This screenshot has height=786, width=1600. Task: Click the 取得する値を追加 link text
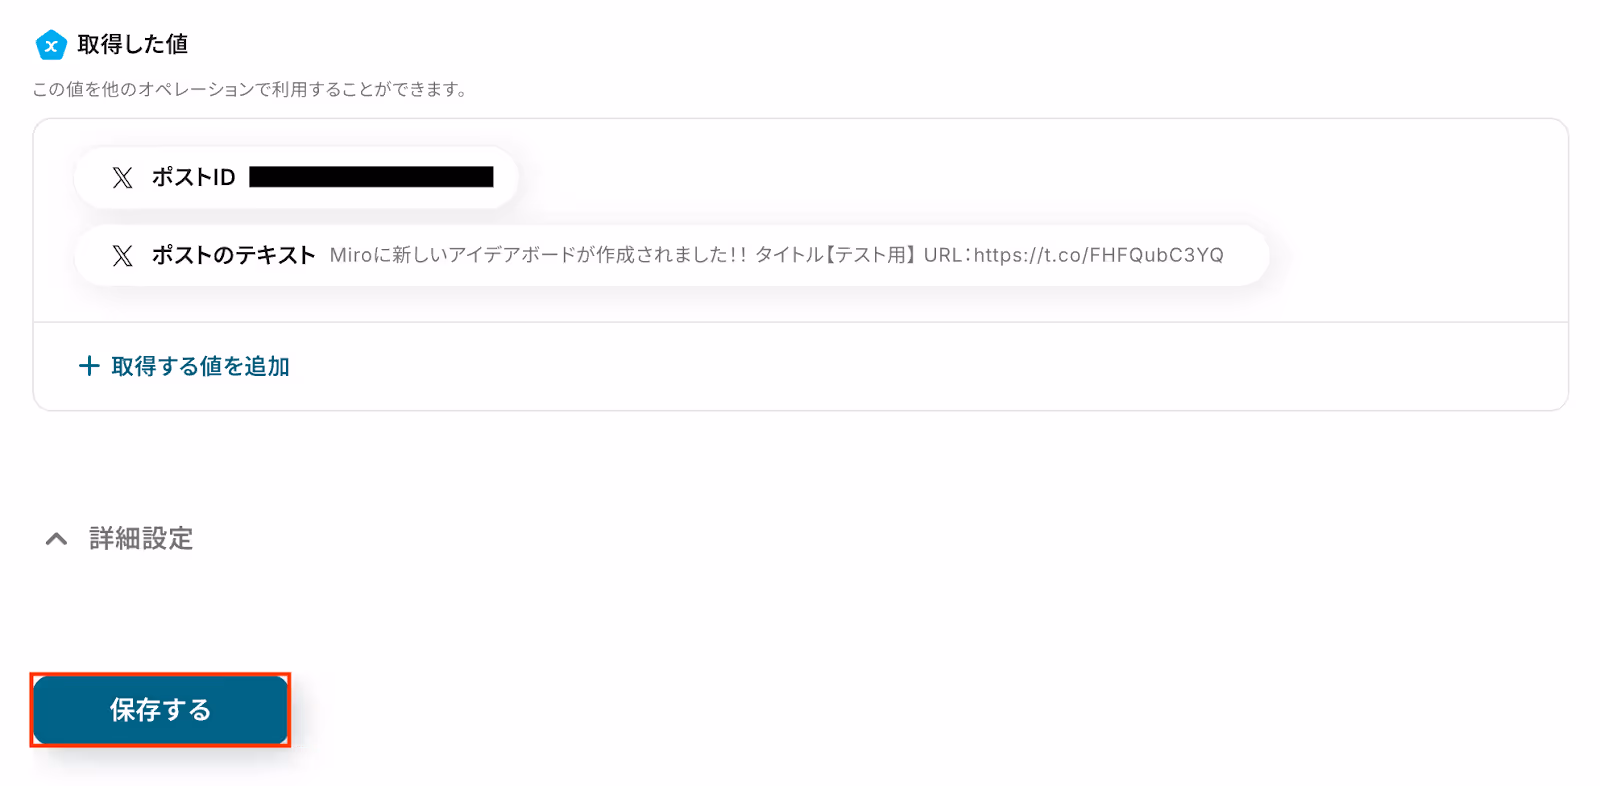(x=201, y=367)
